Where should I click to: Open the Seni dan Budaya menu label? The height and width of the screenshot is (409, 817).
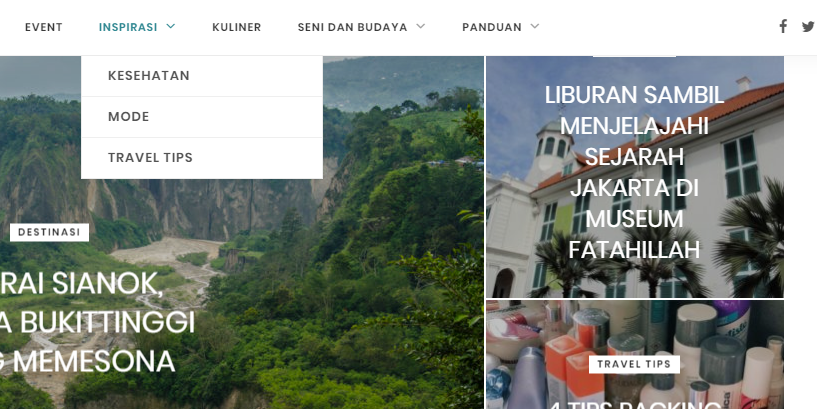coord(352,27)
